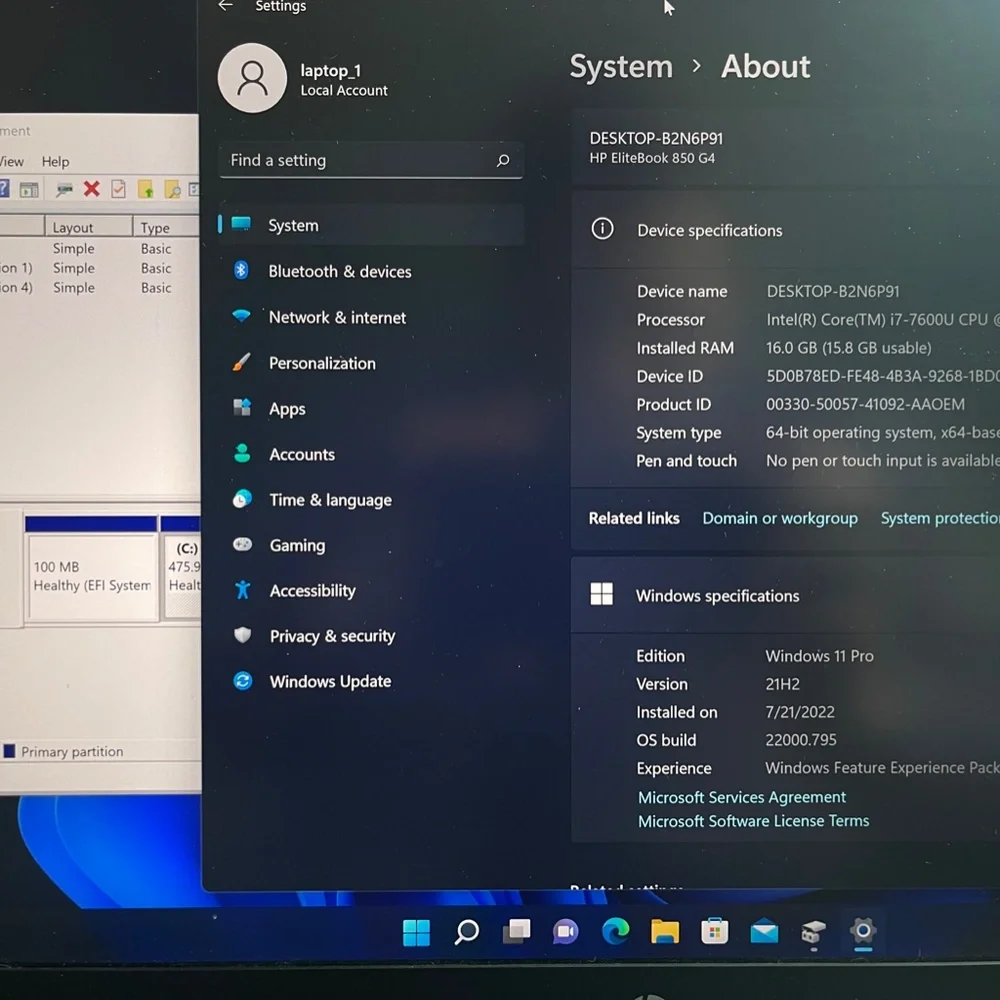Open Gaming settings
The width and height of the screenshot is (1000, 1000).
pyautogui.click(x=372, y=545)
